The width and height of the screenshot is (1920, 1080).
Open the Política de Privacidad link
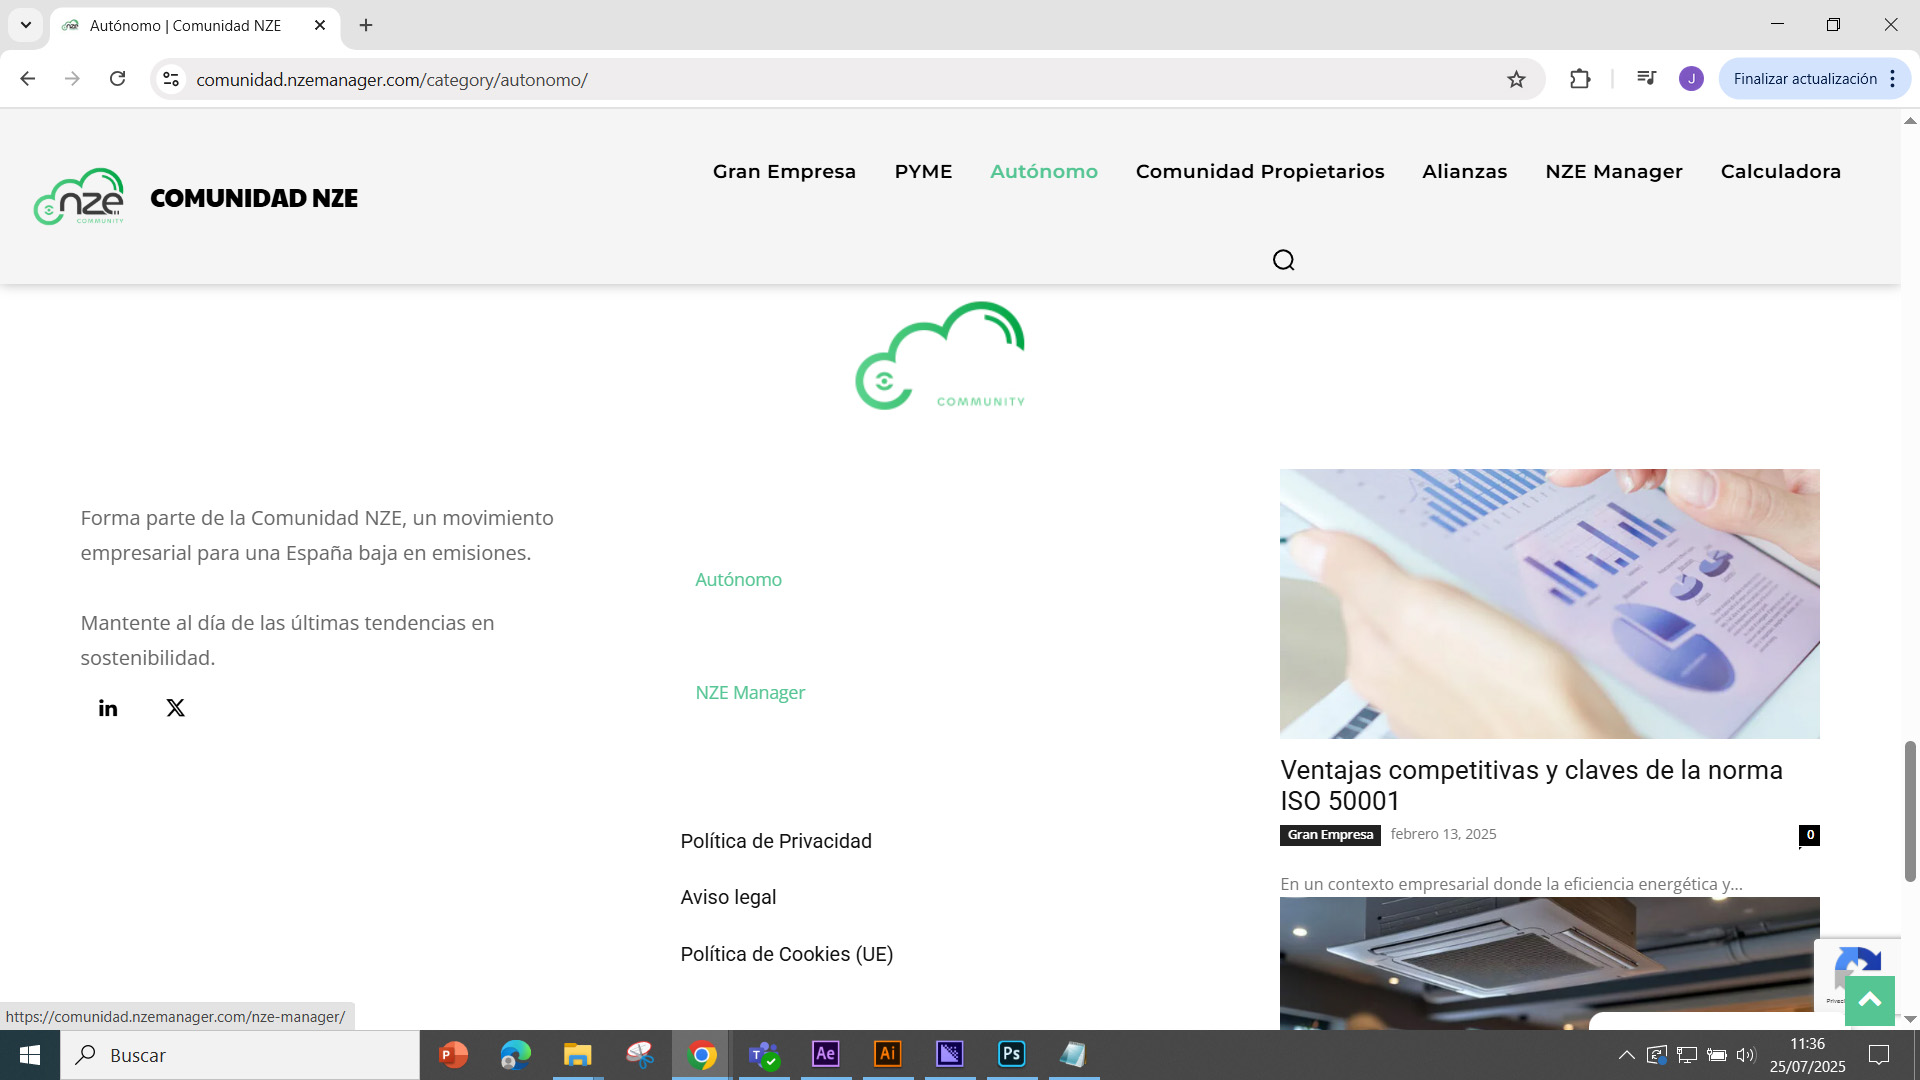[776, 842]
